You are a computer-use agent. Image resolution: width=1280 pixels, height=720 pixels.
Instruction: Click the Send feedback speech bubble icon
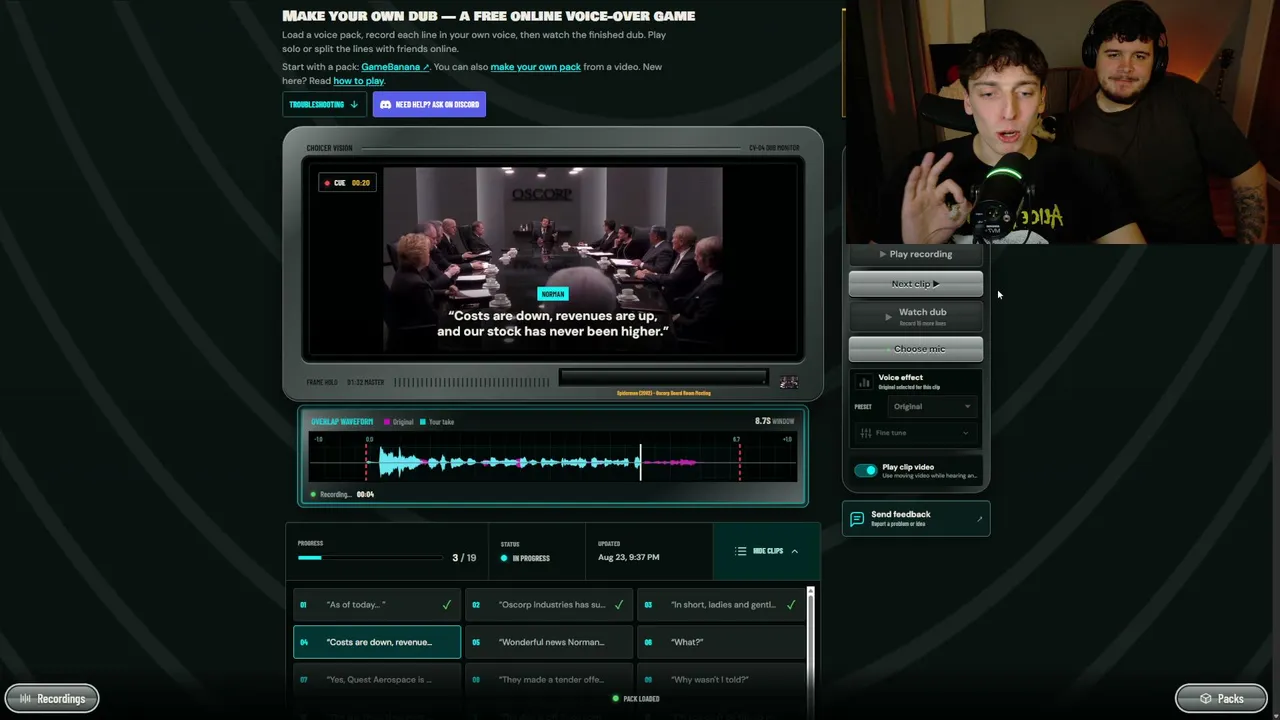tap(857, 518)
